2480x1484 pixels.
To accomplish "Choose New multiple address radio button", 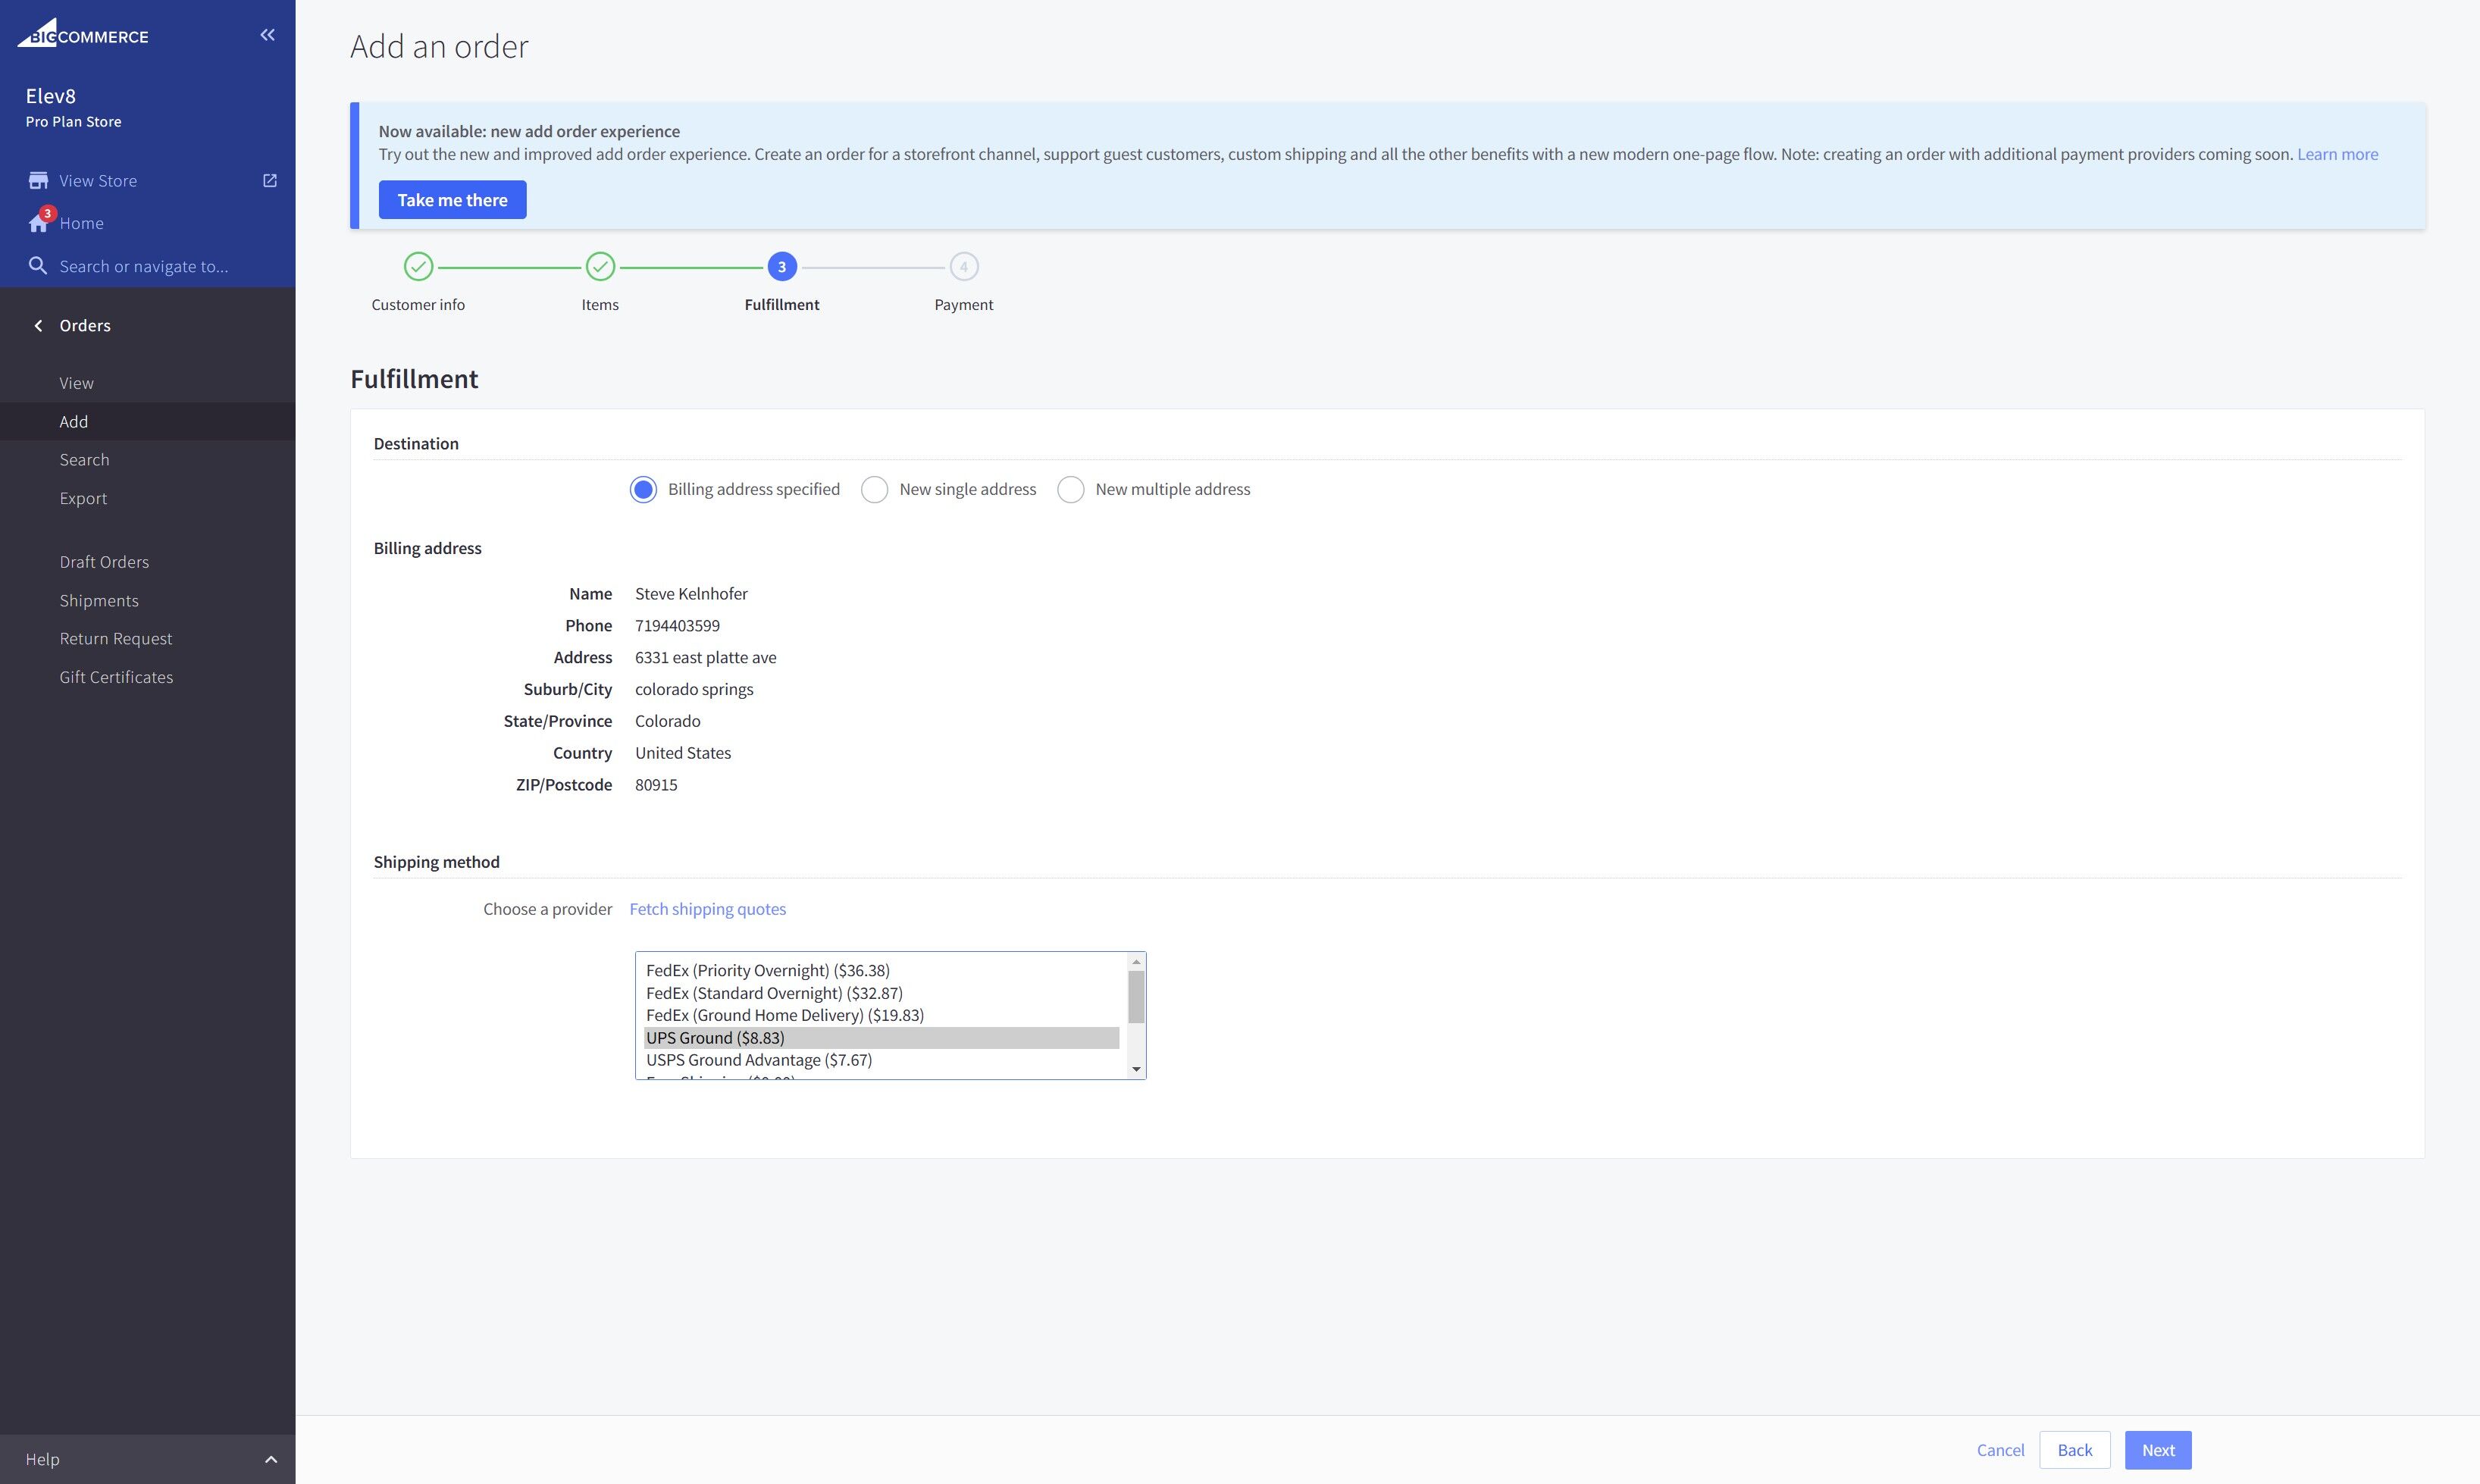I will point(1070,490).
